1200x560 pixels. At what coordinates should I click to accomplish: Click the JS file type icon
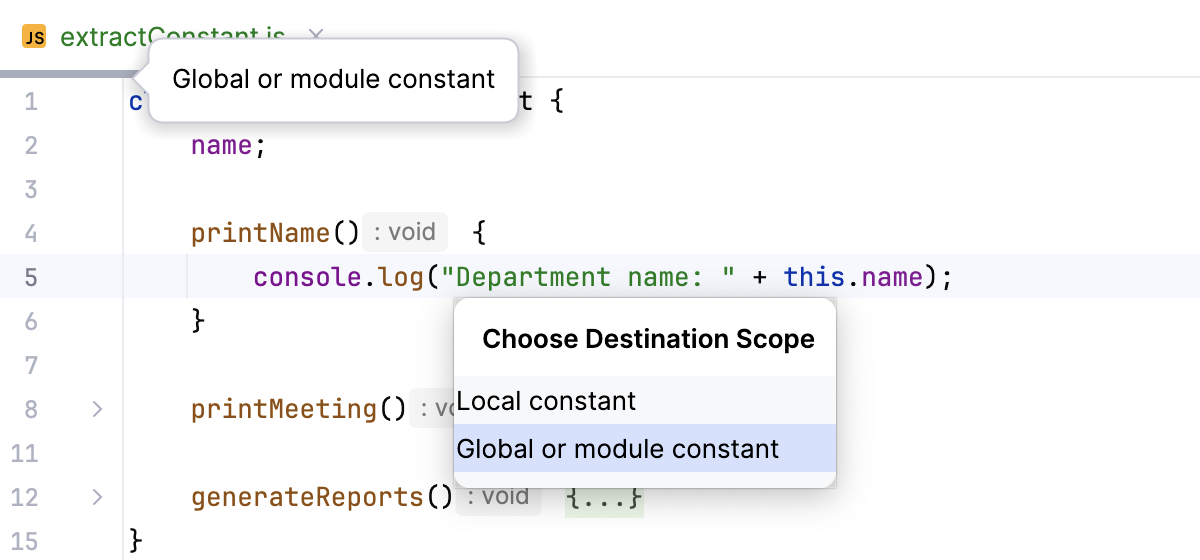34,38
